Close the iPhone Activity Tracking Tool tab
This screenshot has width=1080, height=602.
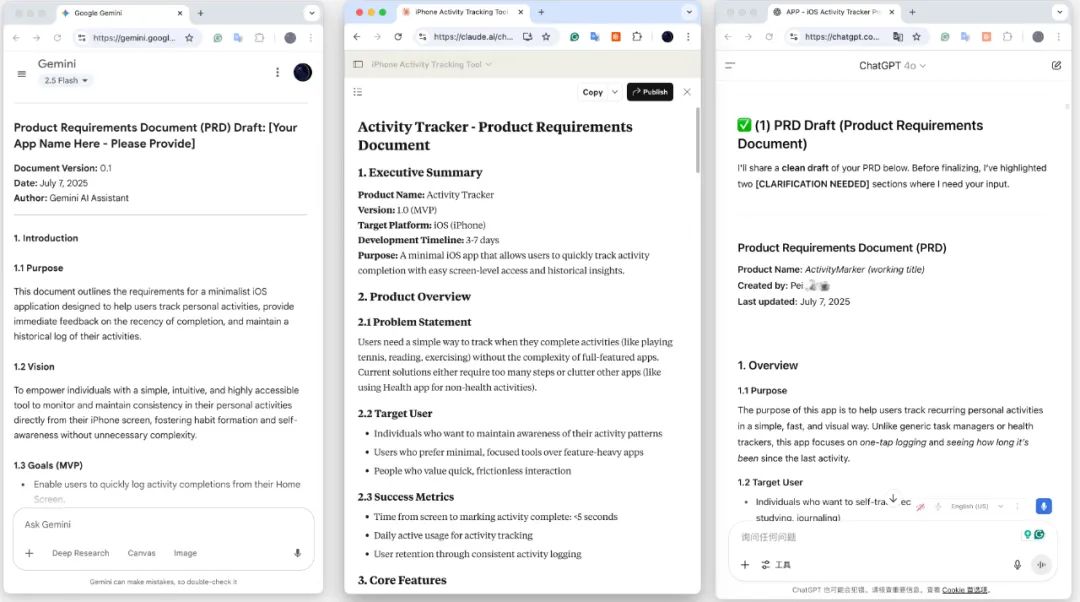click(520, 12)
